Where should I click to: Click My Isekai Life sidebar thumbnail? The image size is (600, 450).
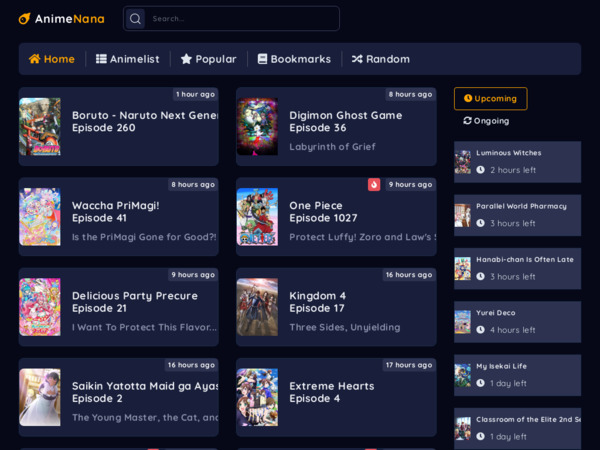[x=463, y=375]
